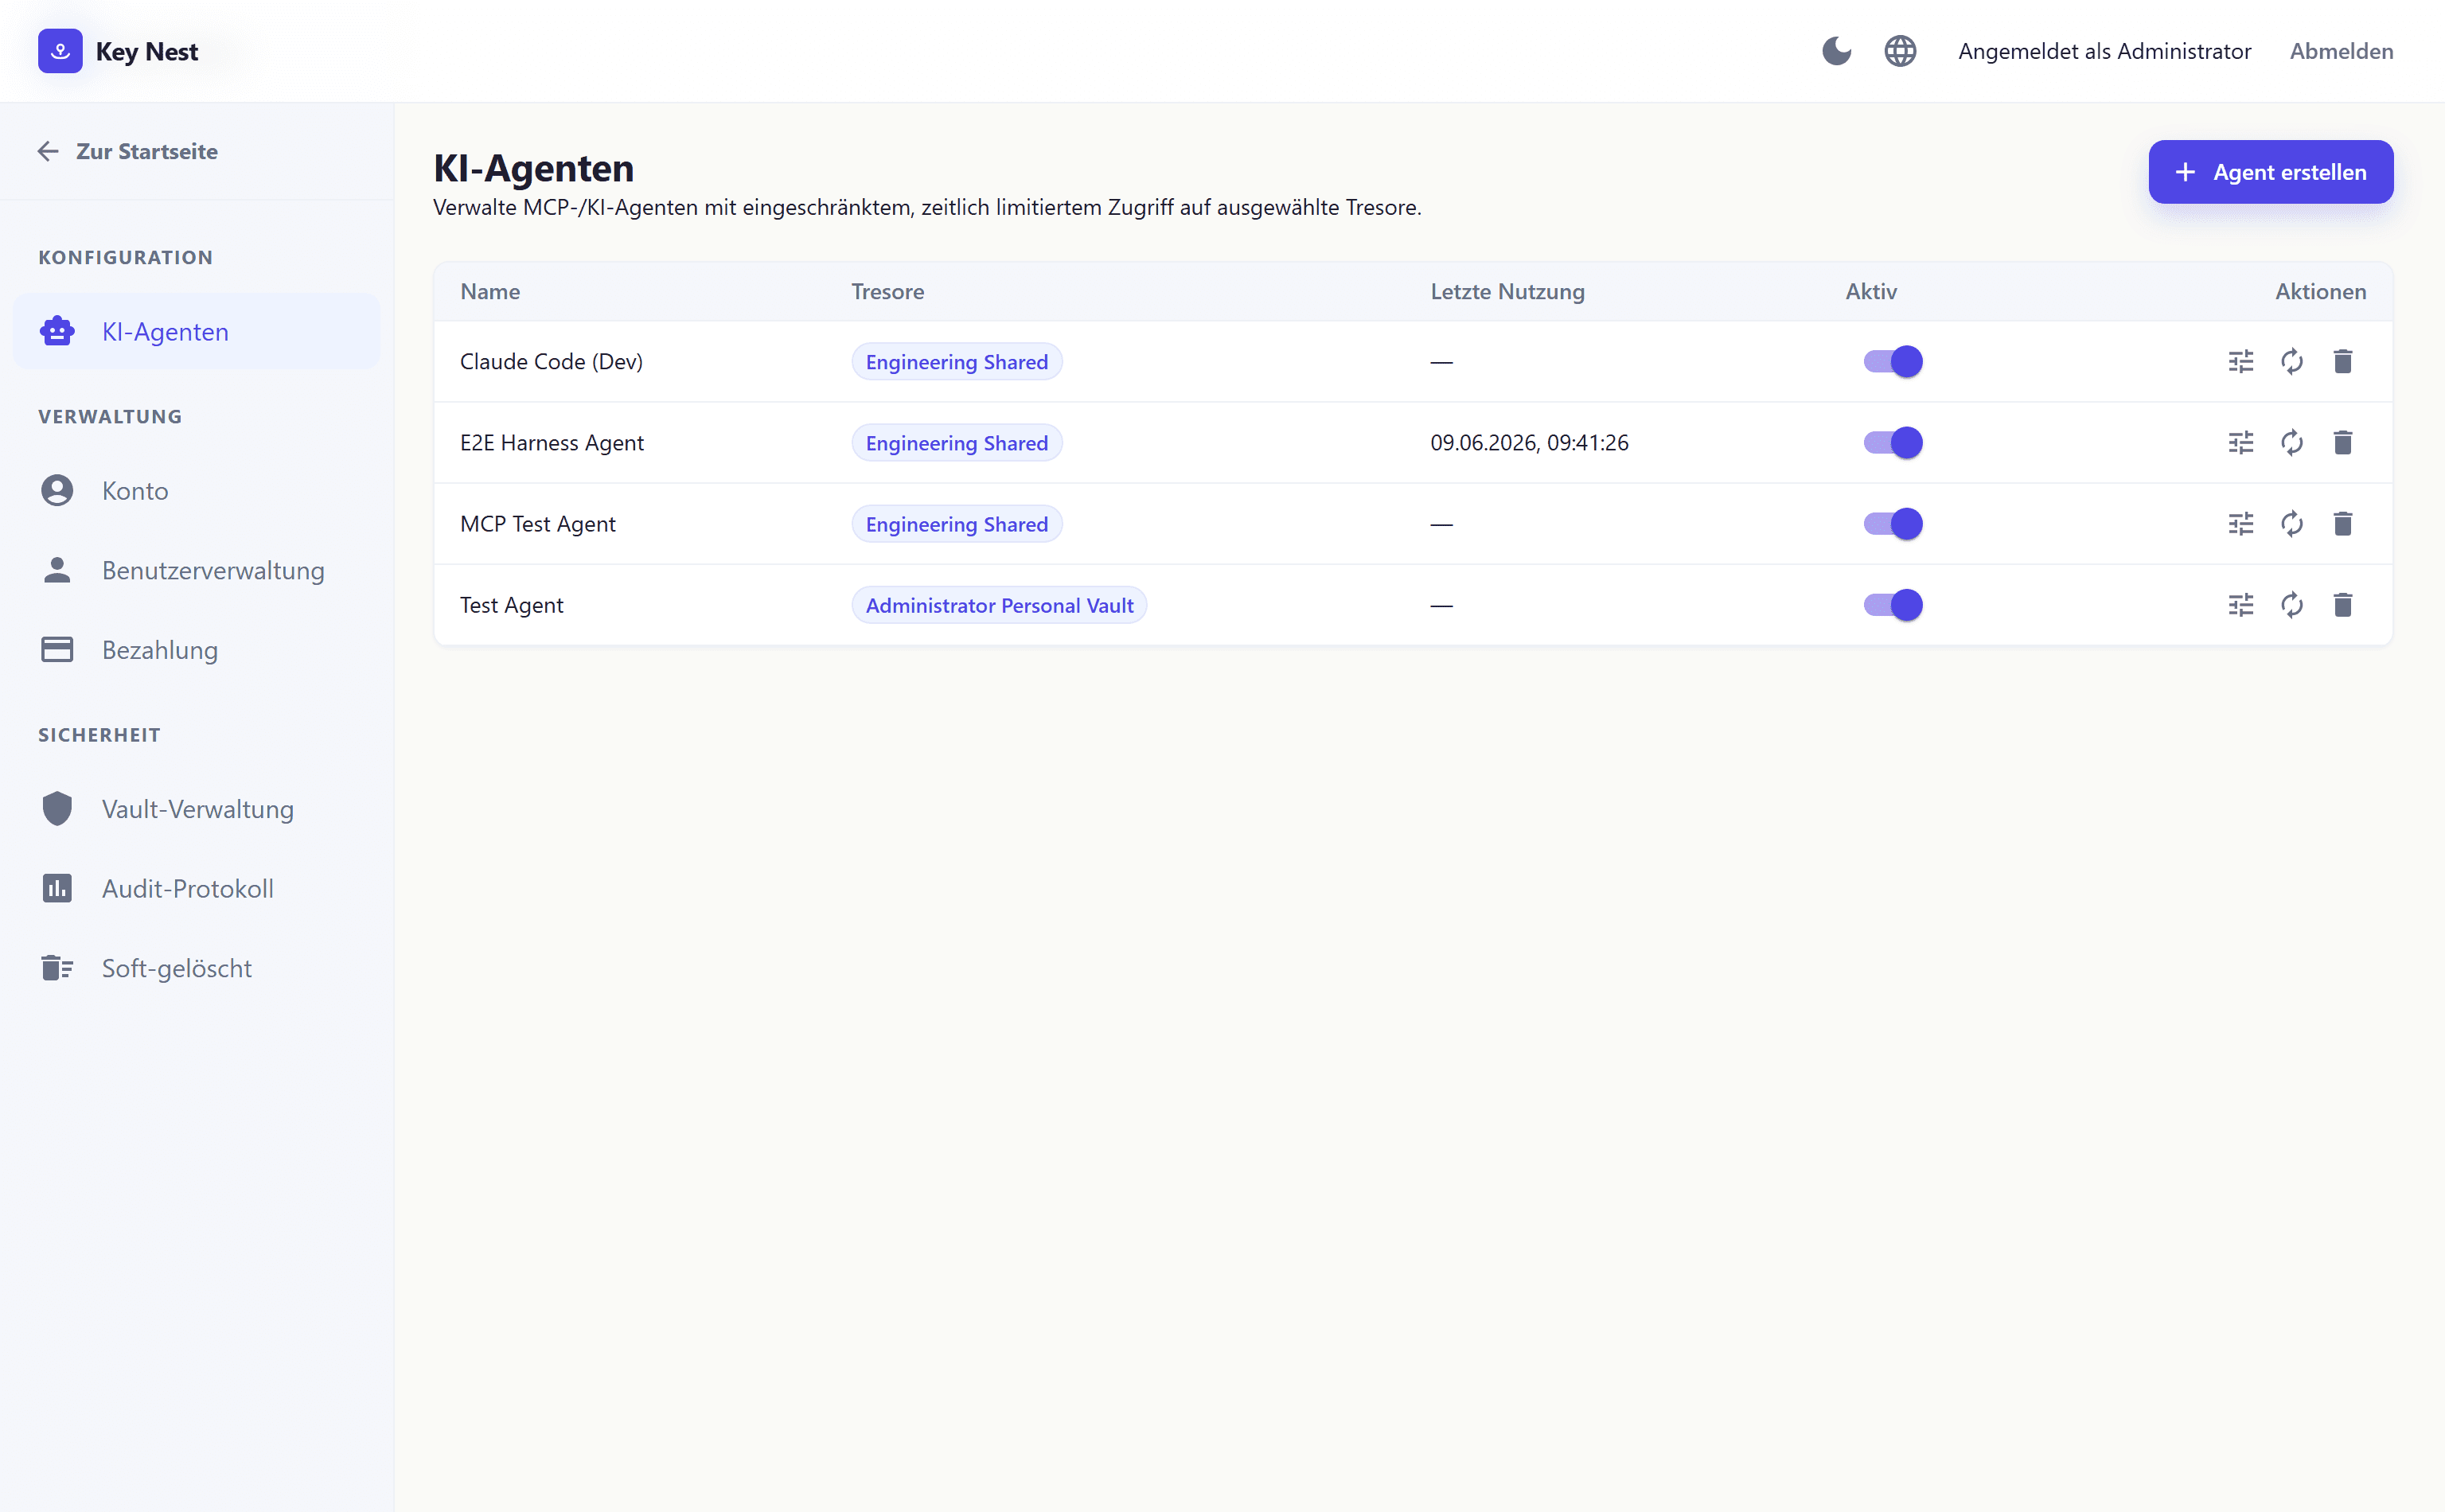Click the Agent erstellen button
This screenshot has height=1512, width=2445.
2270,172
